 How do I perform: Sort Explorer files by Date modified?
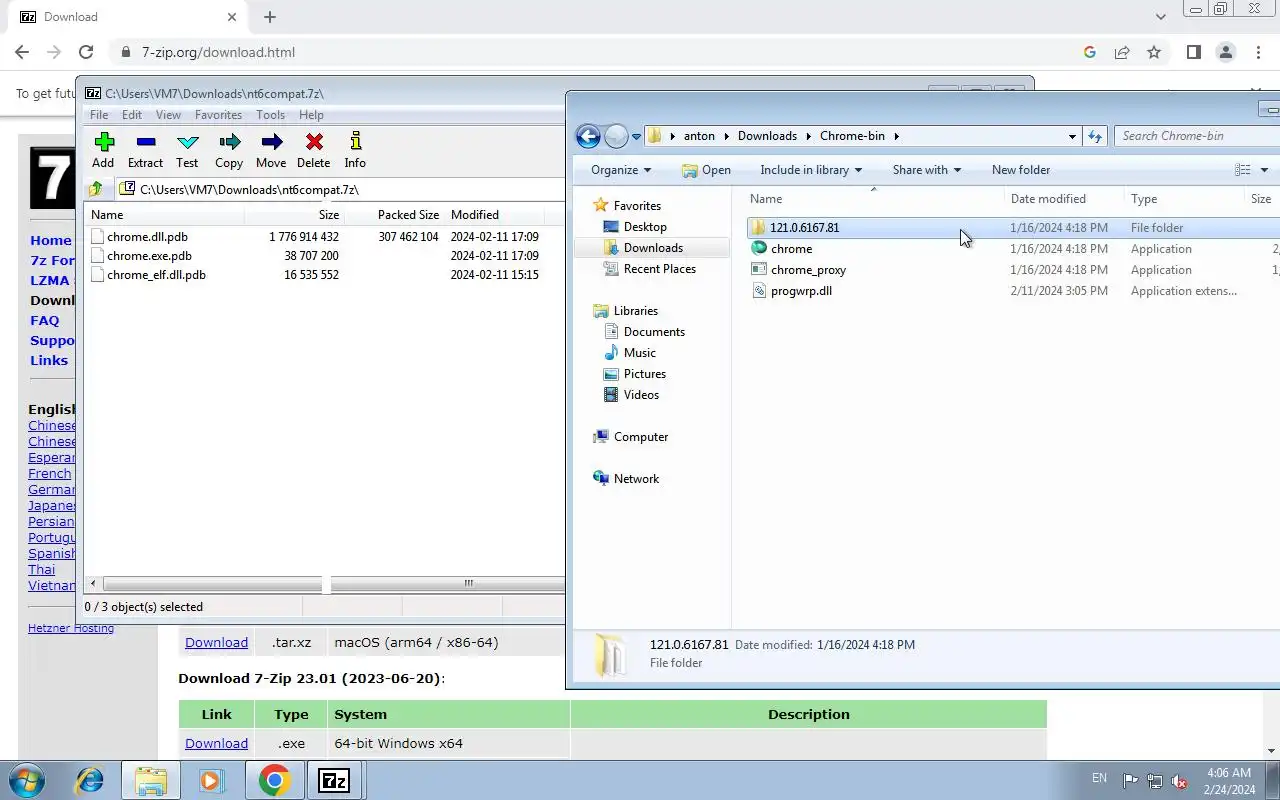pyautogui.click(x=1063, y=199)
